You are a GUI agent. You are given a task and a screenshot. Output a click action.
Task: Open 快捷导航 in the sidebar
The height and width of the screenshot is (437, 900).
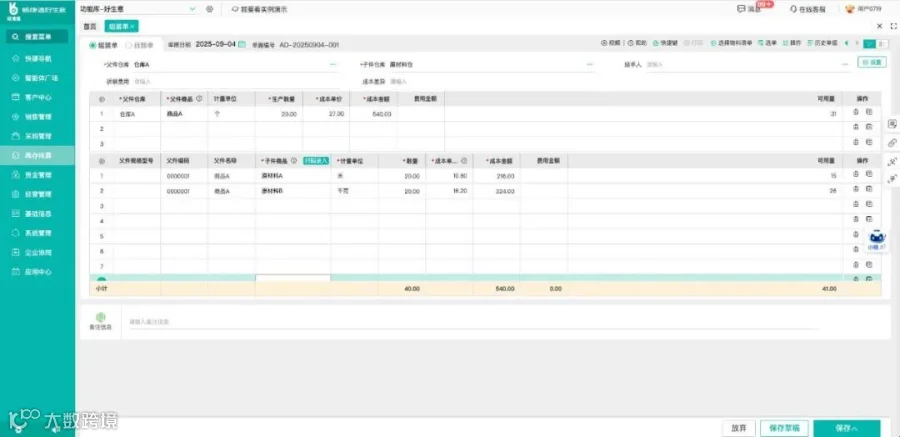[x=37, y=59]
